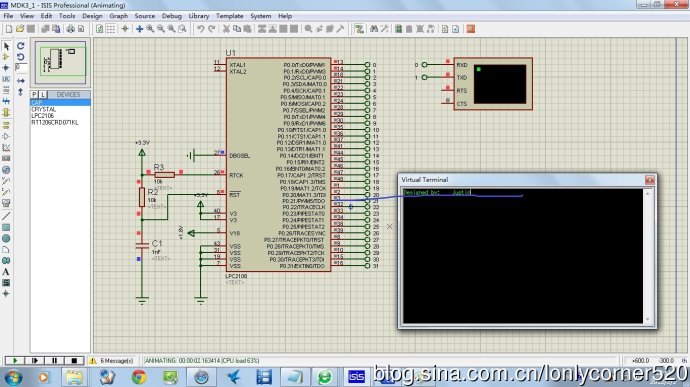The image size is (690, 387).
Task: Close the Virtual Terminal window
Action: tap(650, 180)
